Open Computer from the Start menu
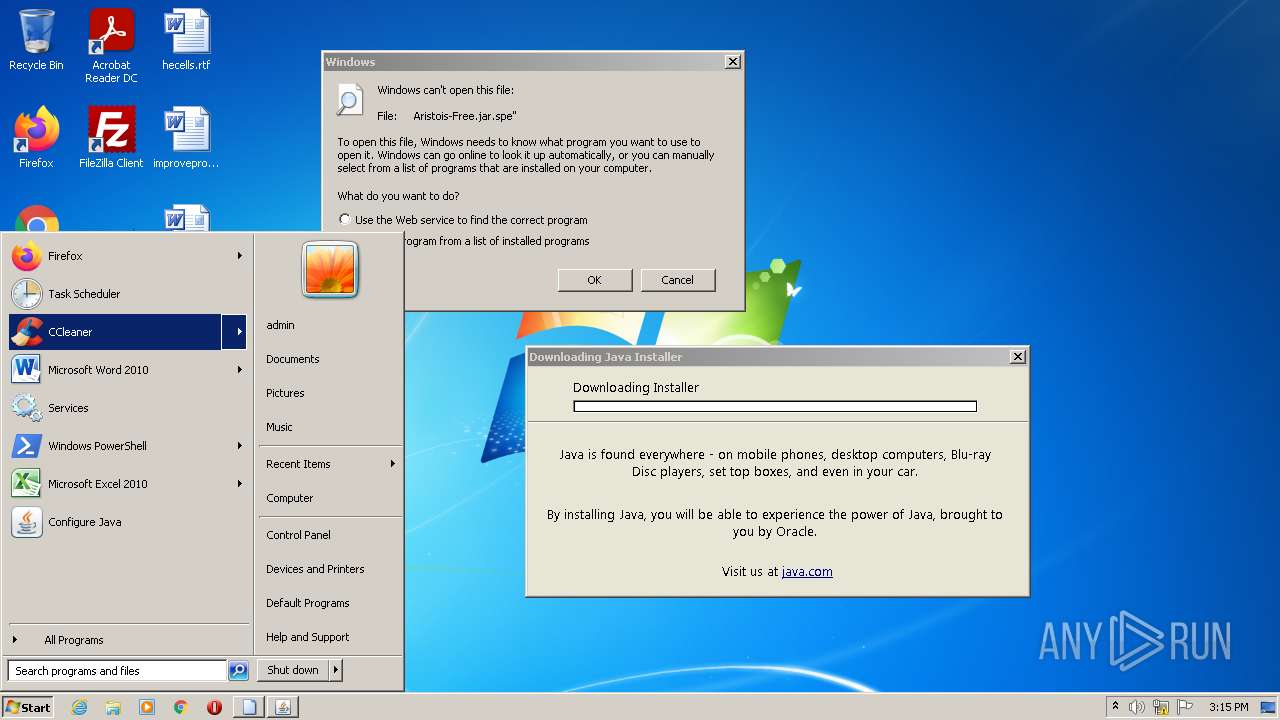 [290, 498]
